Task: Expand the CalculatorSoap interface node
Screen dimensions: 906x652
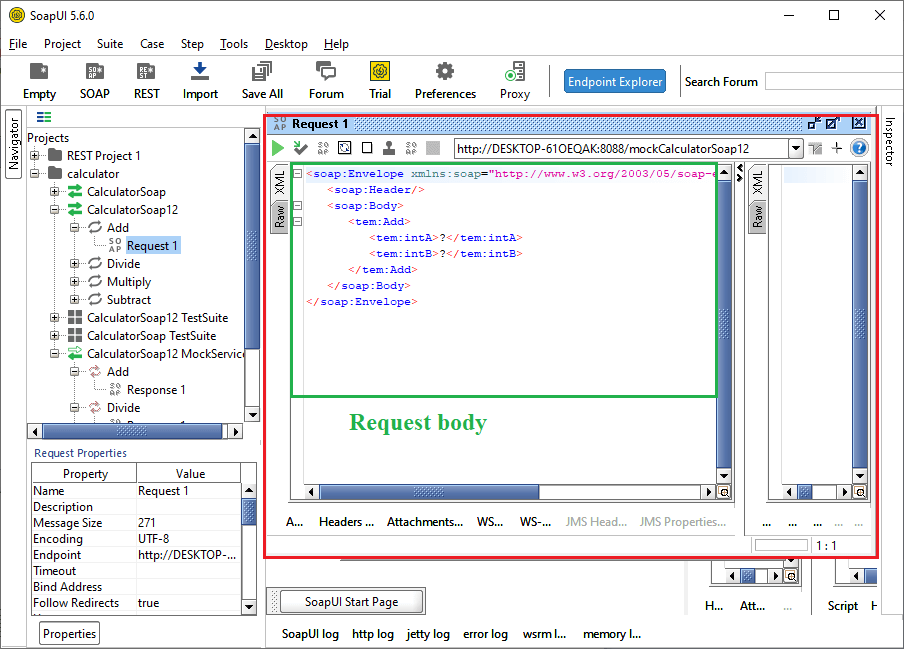Action: click(54, 191)
